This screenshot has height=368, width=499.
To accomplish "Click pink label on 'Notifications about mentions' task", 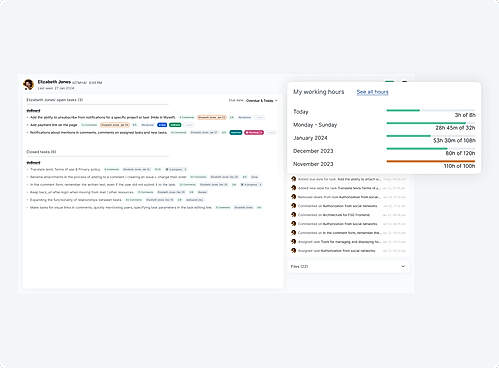I will click(254, 132).
